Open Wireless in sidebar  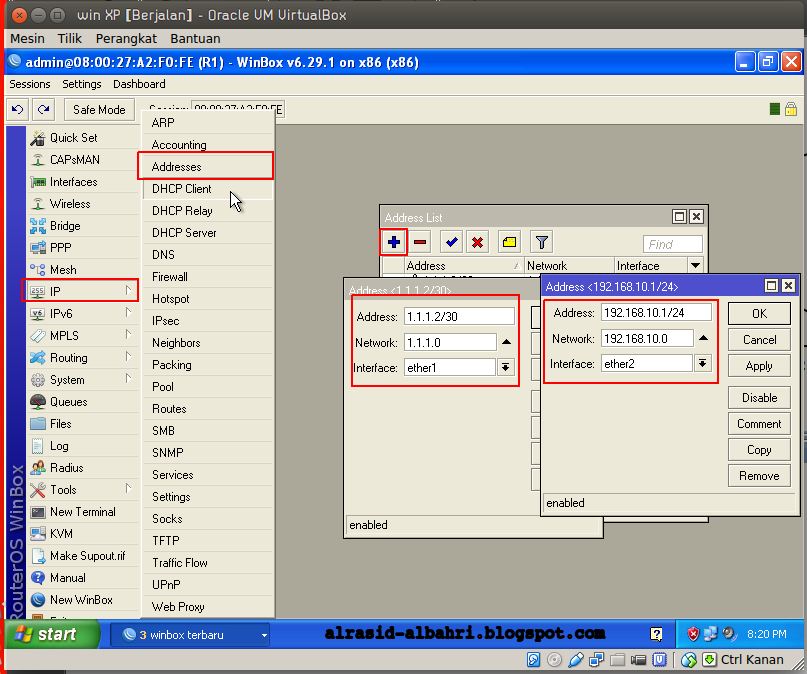pos(82,204)
